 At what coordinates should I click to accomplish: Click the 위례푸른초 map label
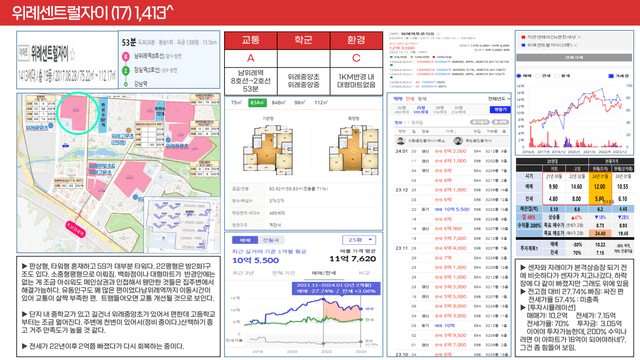pyautogui.click(x=177, y=146)
